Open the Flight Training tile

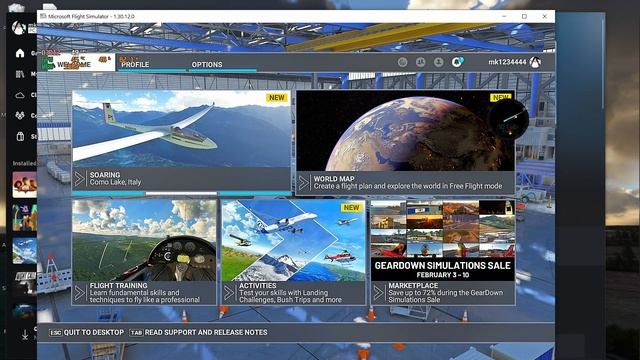click(x=144, y=252)
